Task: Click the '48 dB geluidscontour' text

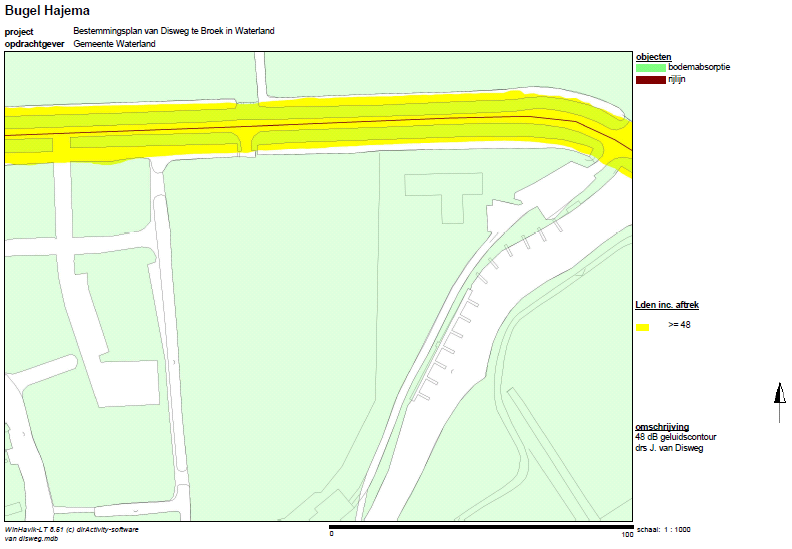Action: (675, 437)
